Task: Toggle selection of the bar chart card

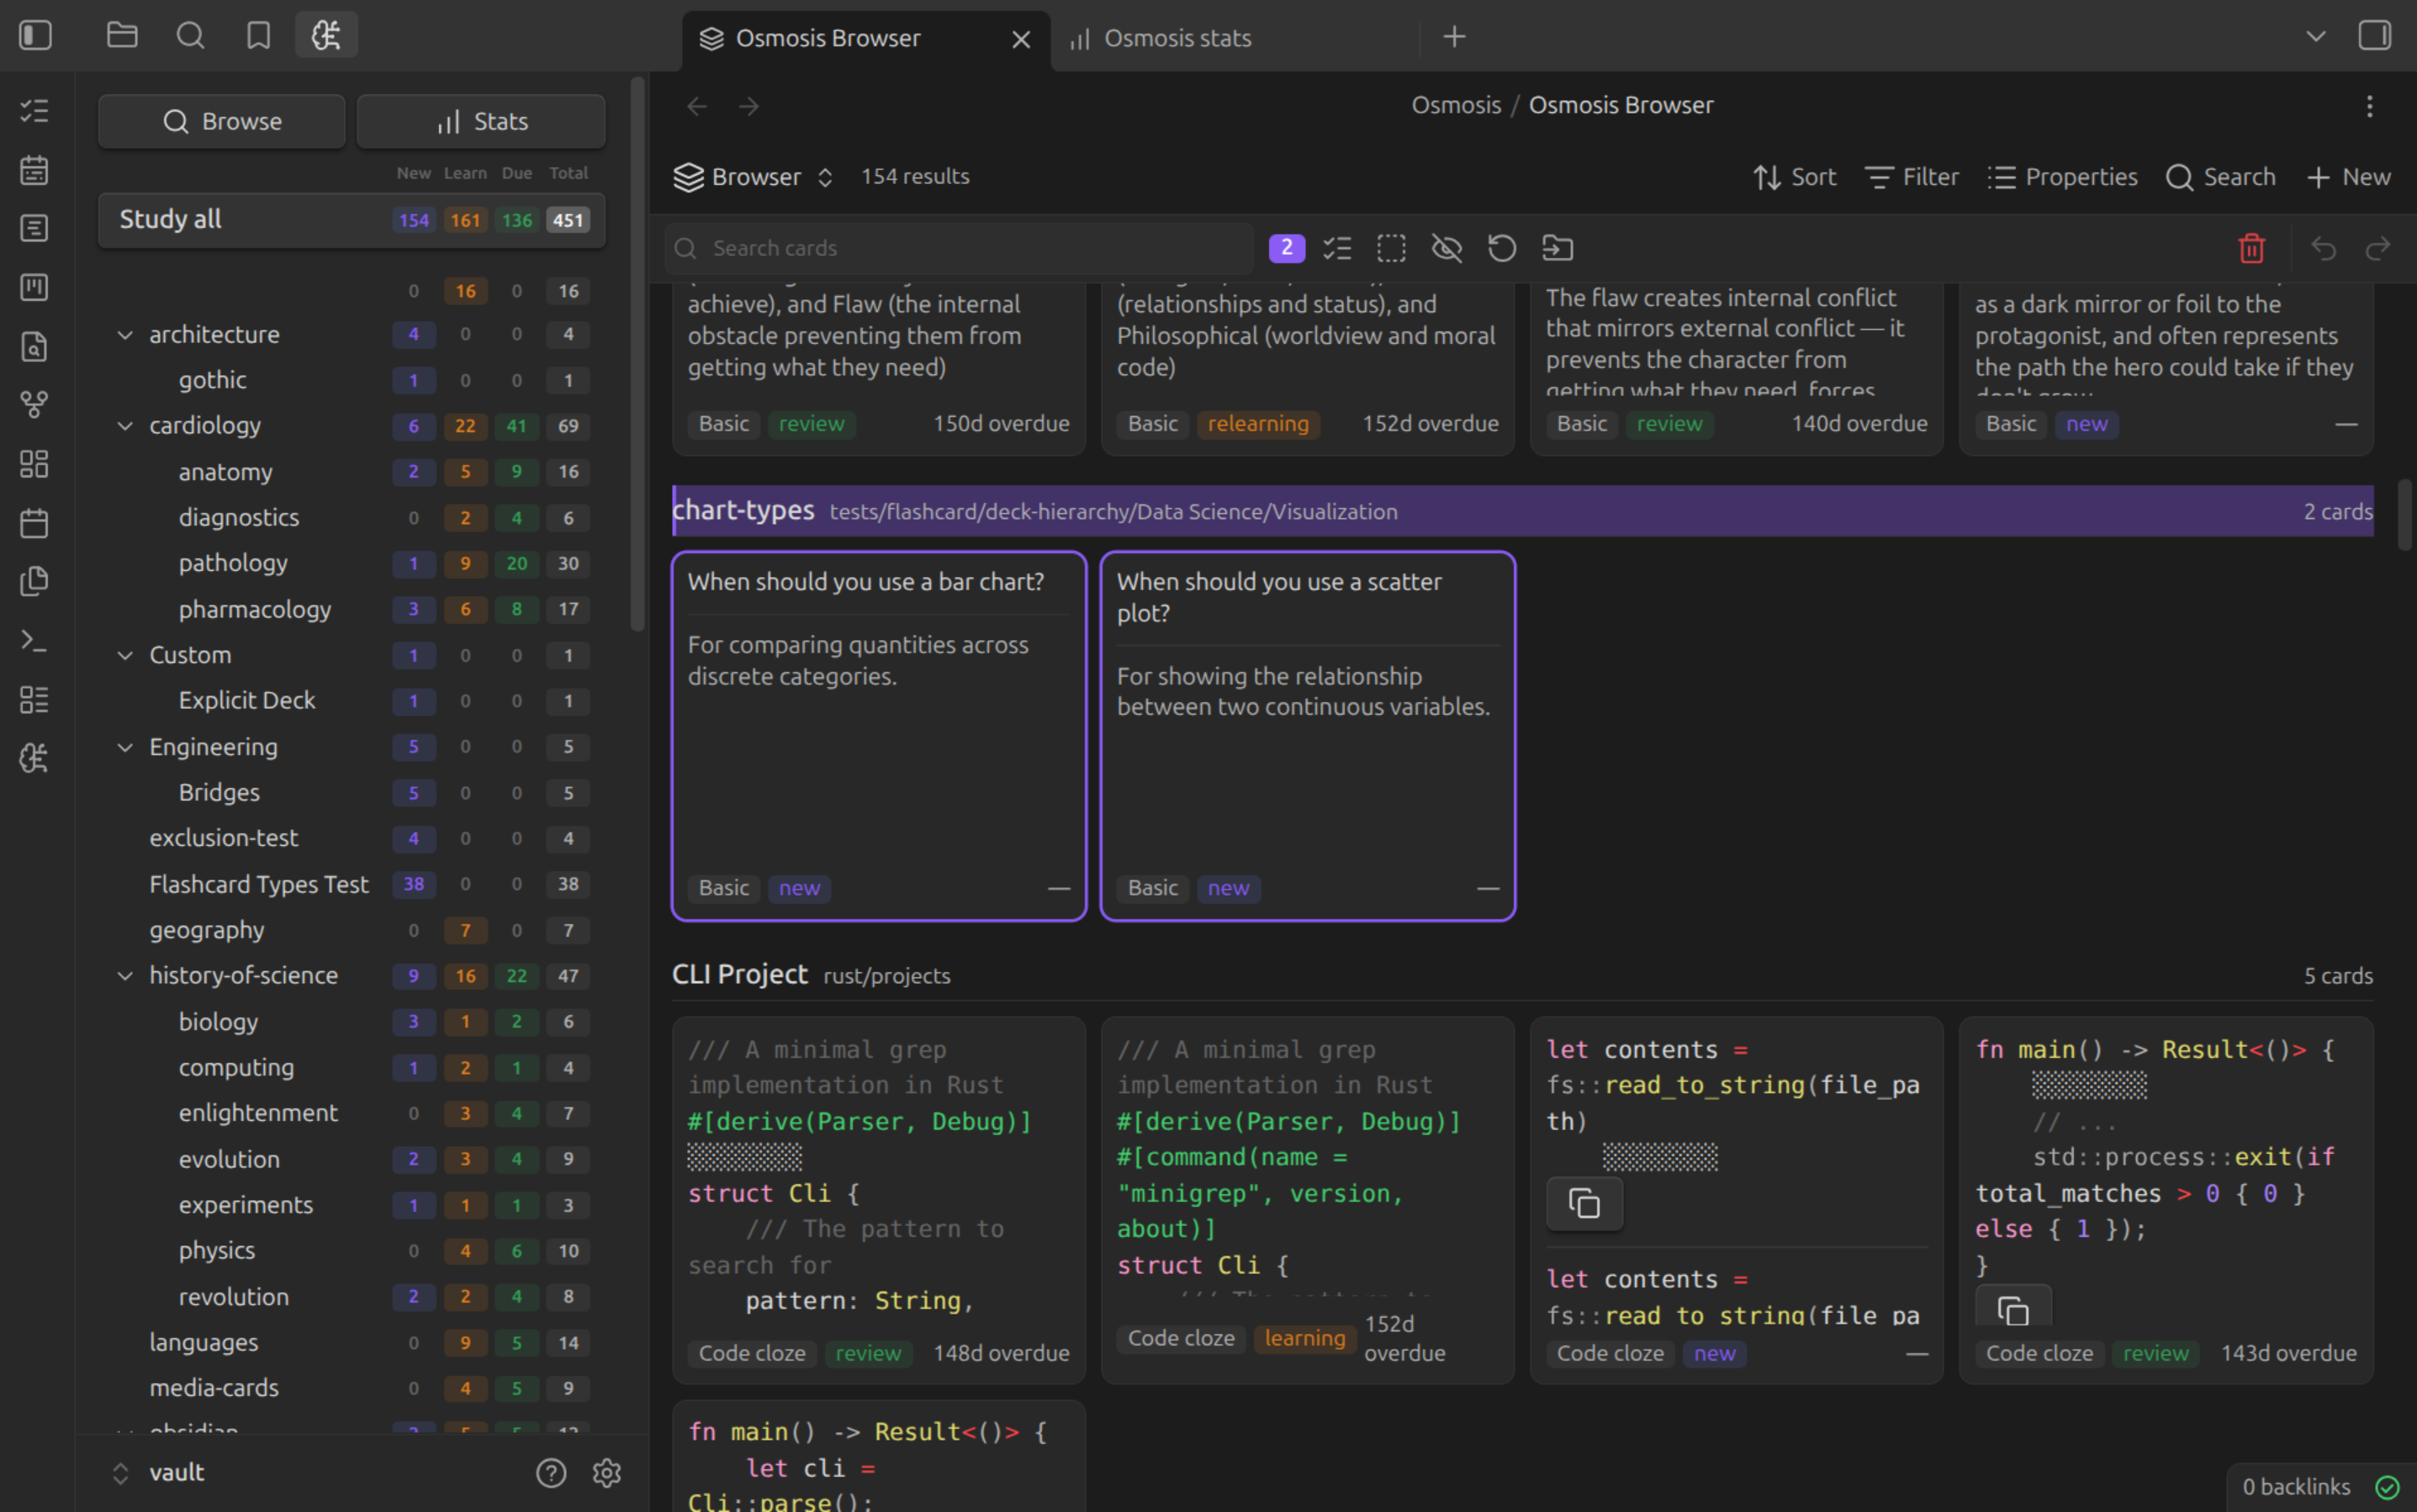Action: point(879,735)
